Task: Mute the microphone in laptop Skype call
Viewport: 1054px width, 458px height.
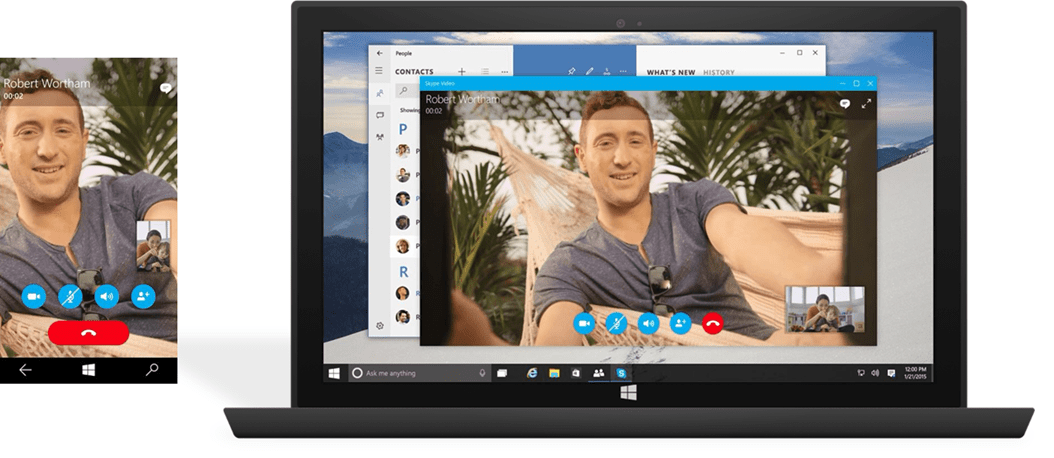Action: [x=617, y=323]
